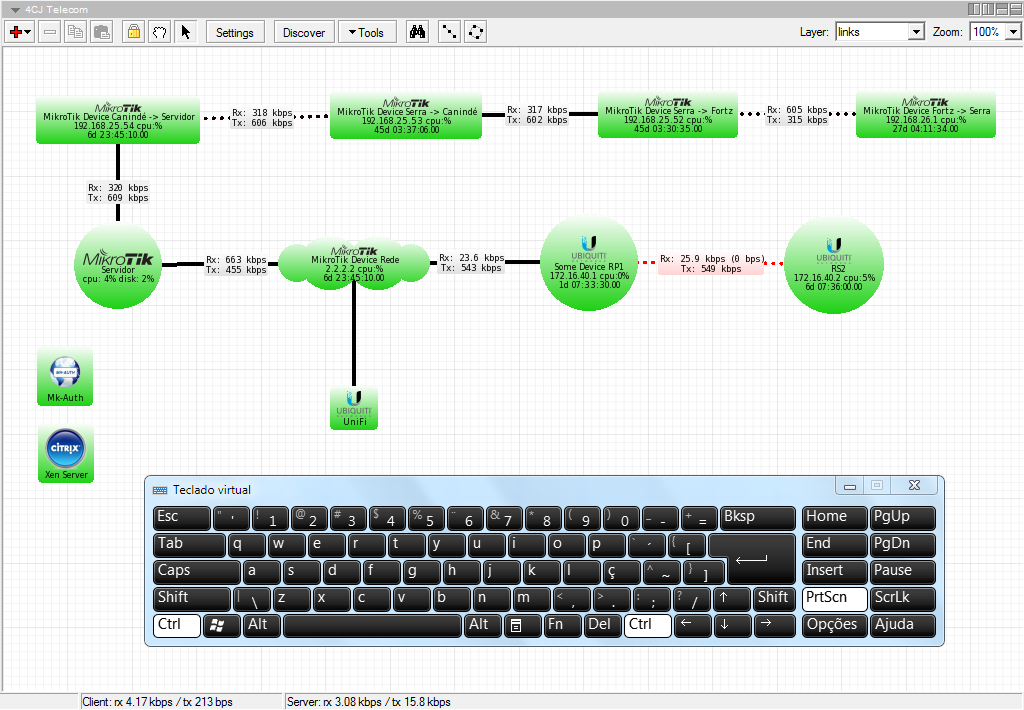Image resolution: width=1024 pixels, height=710 pixels.
Task: Click the paste icon in the toolbar
Action: click(x=102, y=32)
